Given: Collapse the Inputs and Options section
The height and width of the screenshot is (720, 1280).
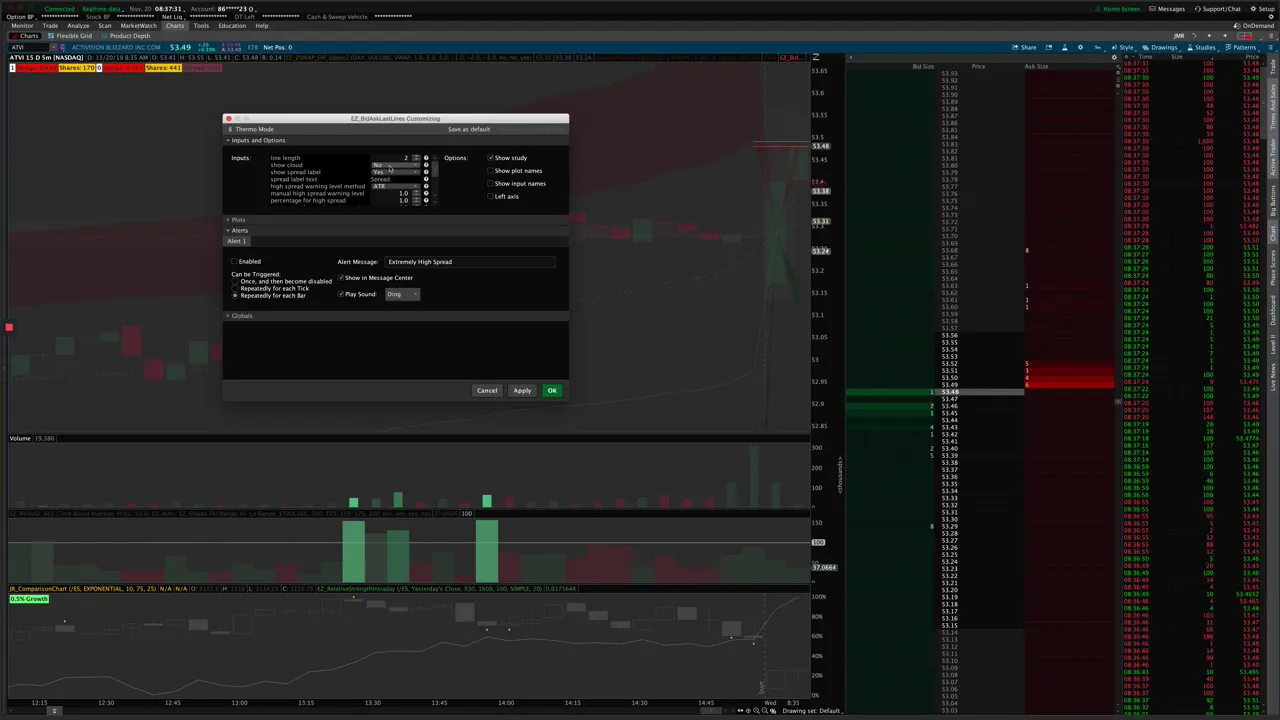Looking at the screenshot, I should pos(228,140).
